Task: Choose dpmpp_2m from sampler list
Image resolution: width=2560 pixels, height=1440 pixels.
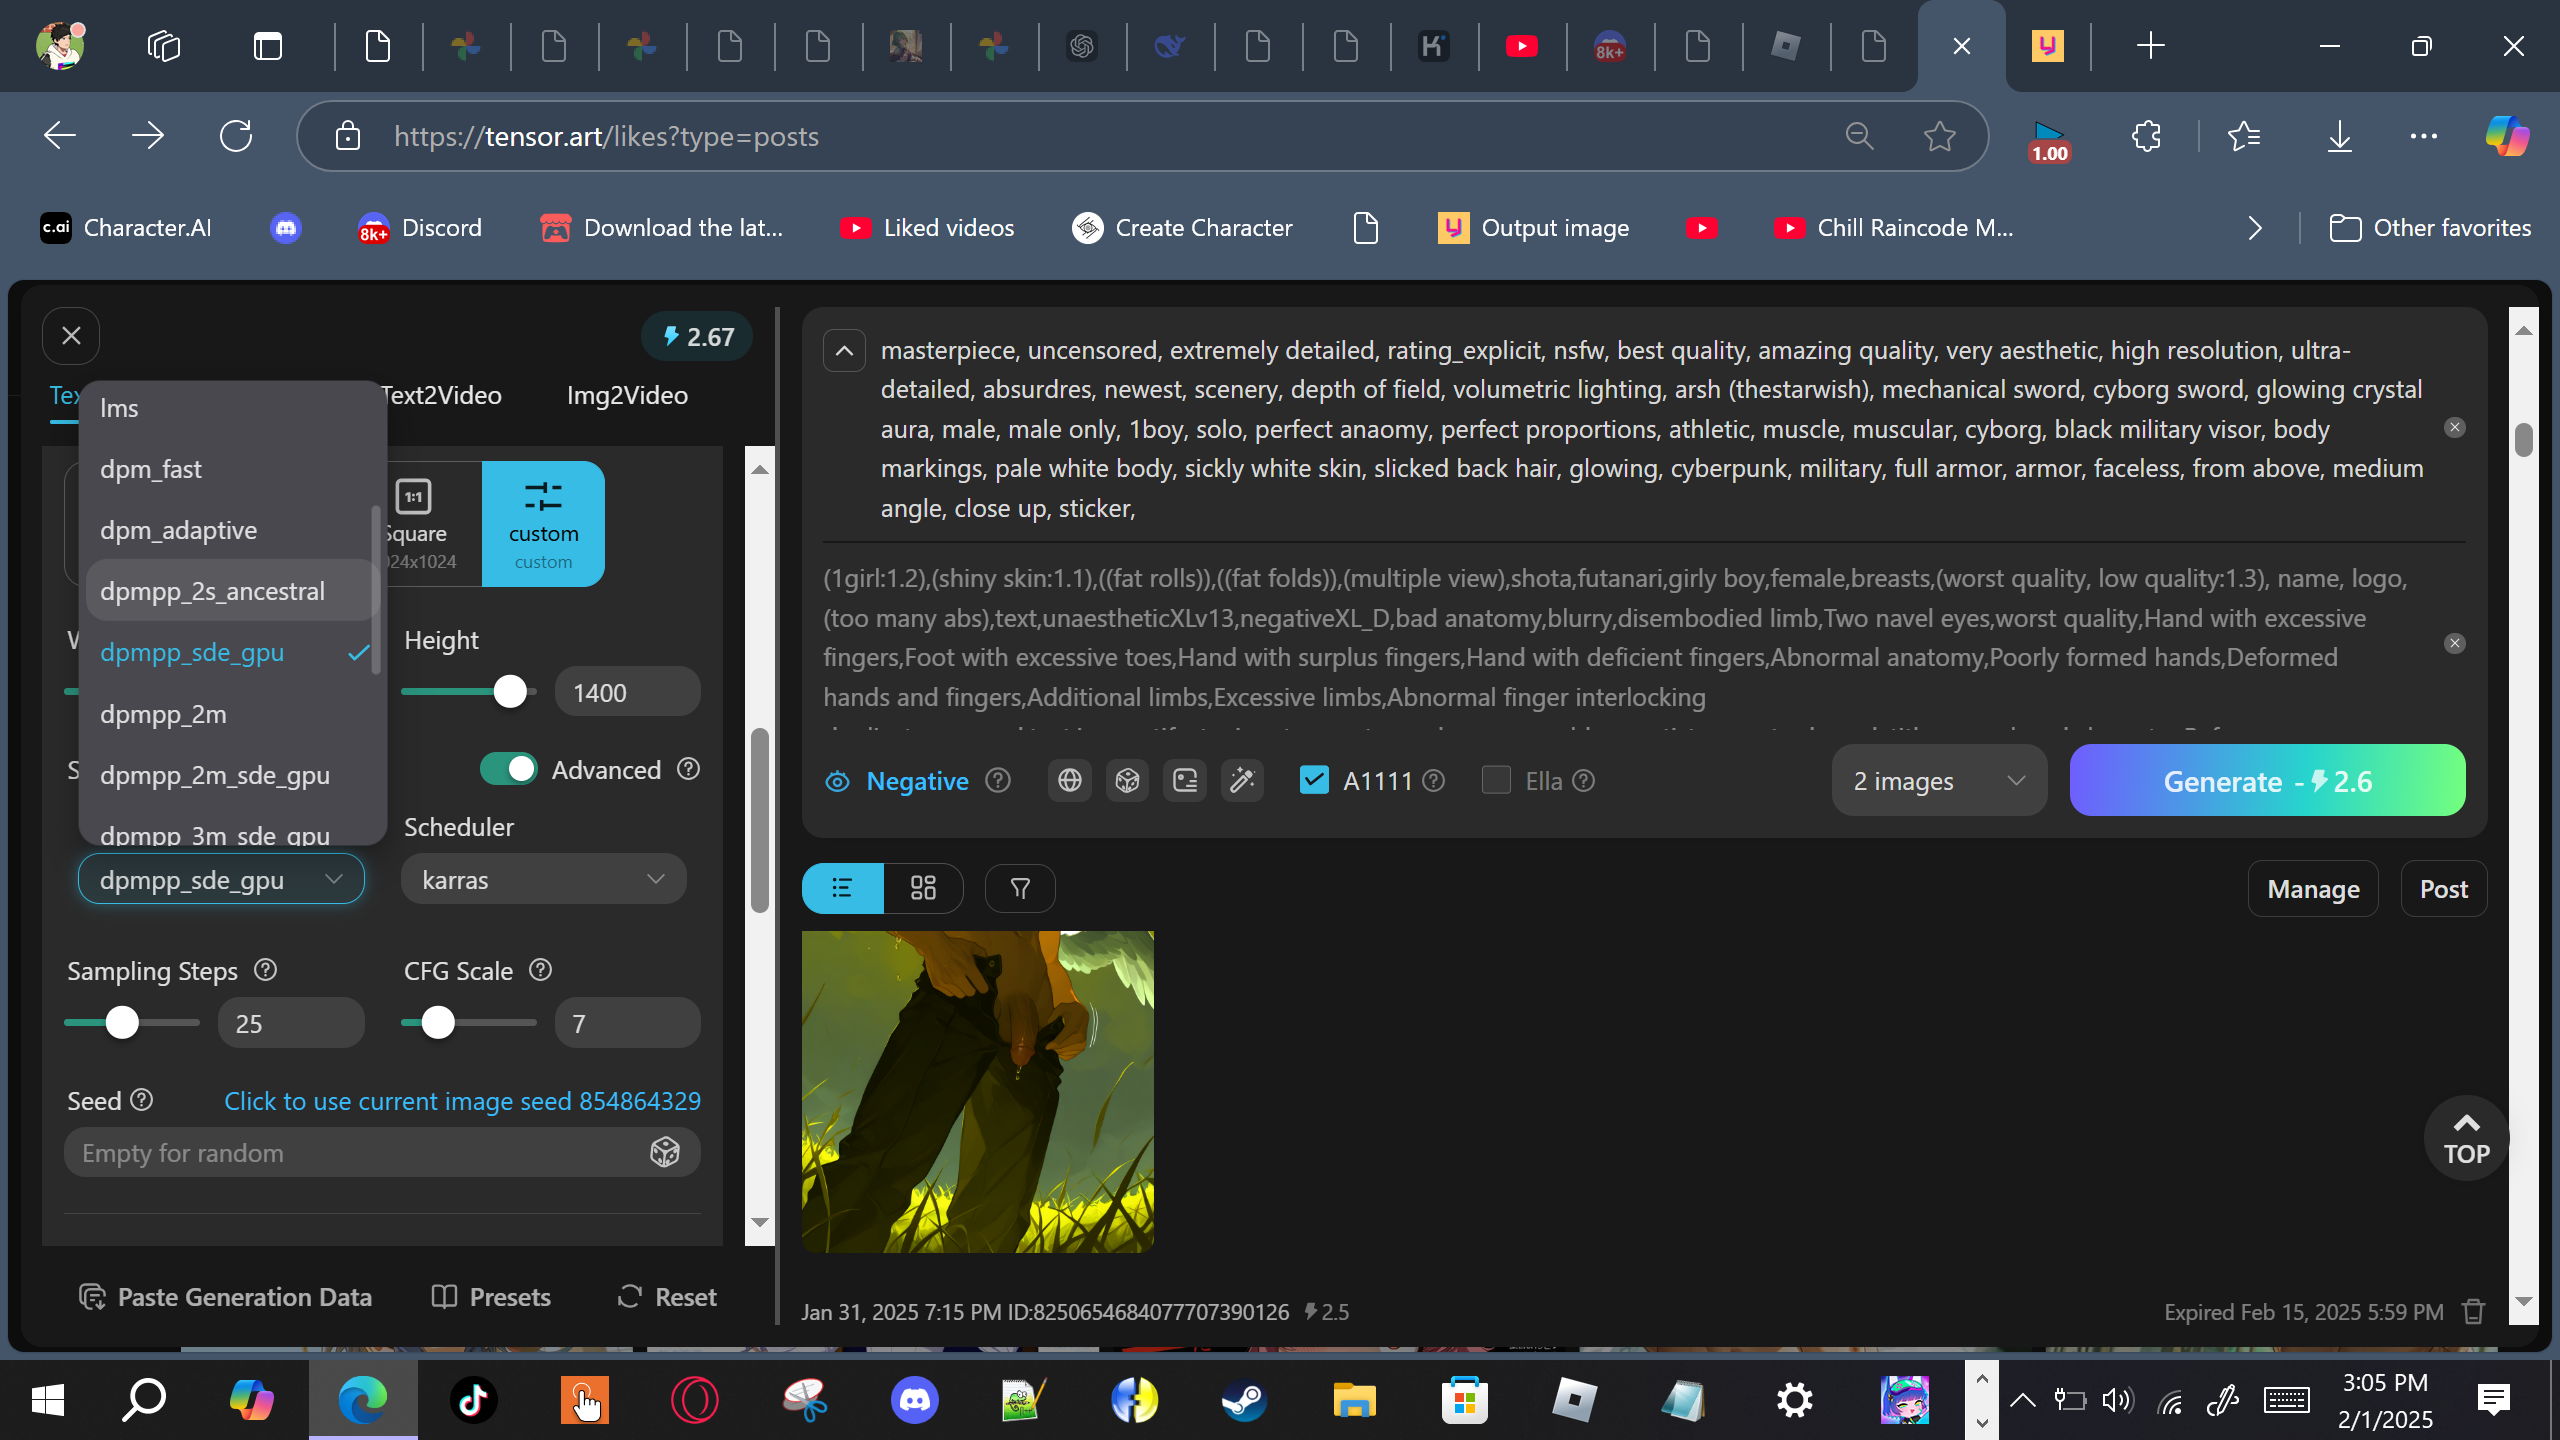Action: tap(163, 714)
